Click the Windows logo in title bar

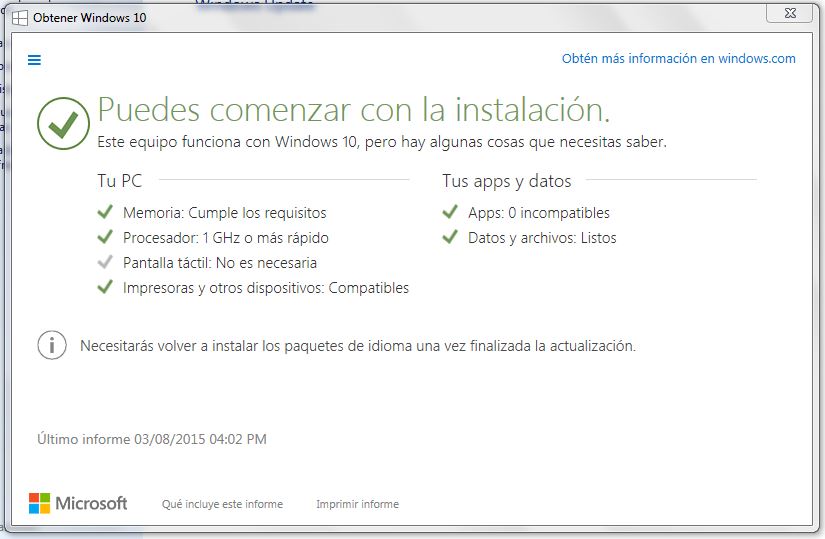(x=19, y=18)
